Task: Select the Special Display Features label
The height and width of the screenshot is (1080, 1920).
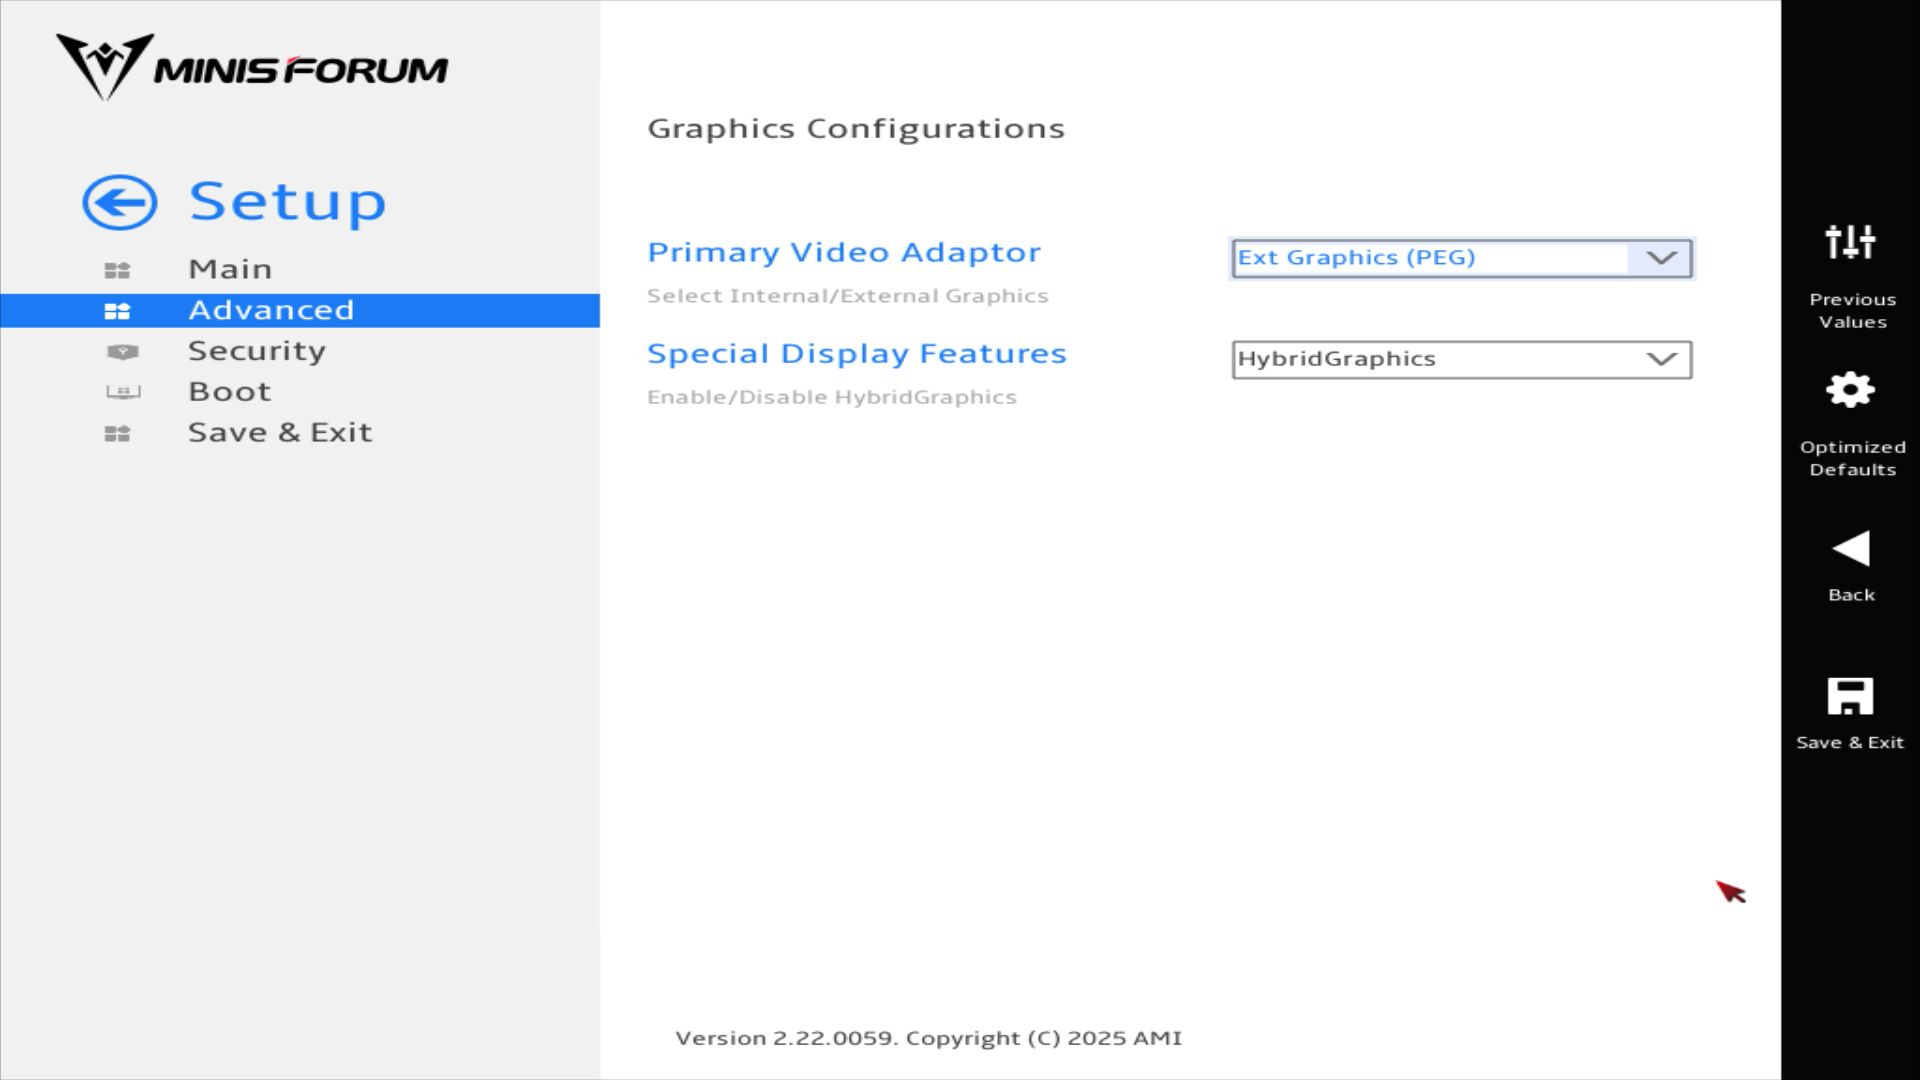Action: coord(856,354)
